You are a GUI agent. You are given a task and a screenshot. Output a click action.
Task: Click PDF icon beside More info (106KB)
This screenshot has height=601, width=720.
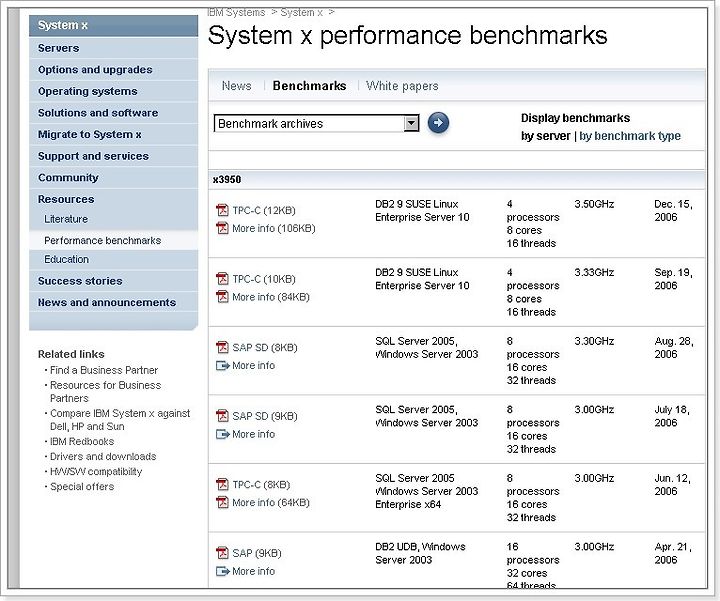tap(222, 228)
